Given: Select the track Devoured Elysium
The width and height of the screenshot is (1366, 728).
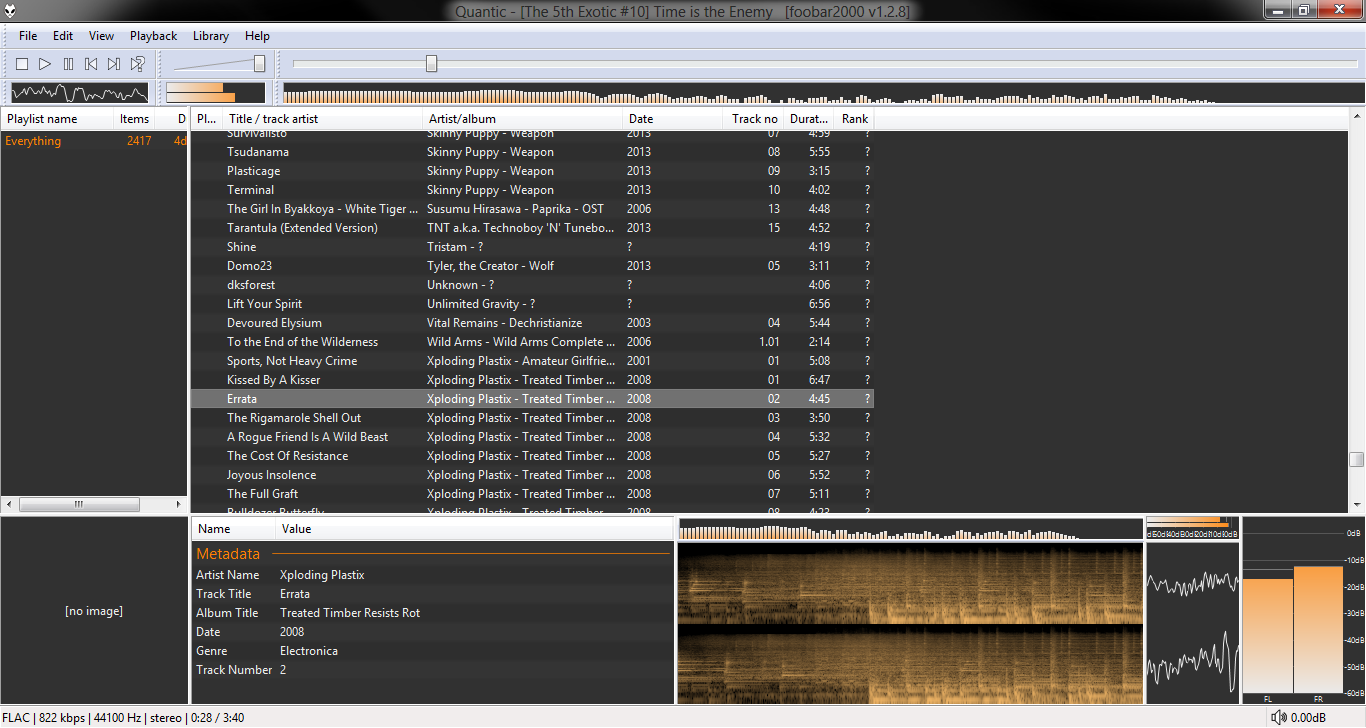Looking at the screenshot, I should [532, 323].
